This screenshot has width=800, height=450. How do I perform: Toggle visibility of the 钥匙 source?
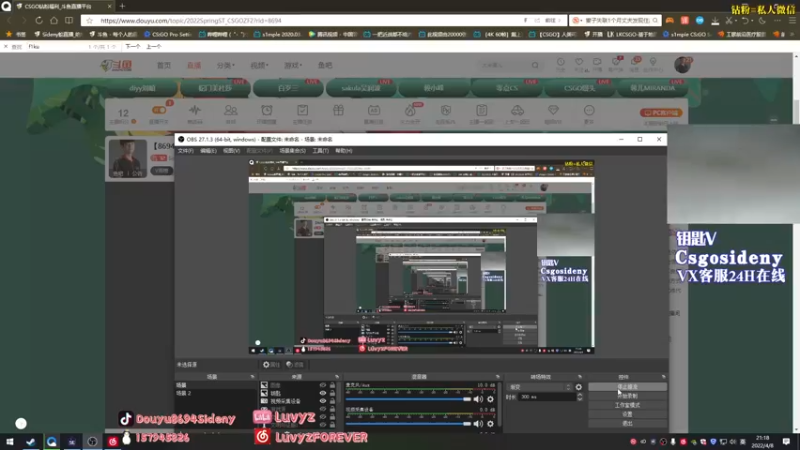tap(322, 393)
